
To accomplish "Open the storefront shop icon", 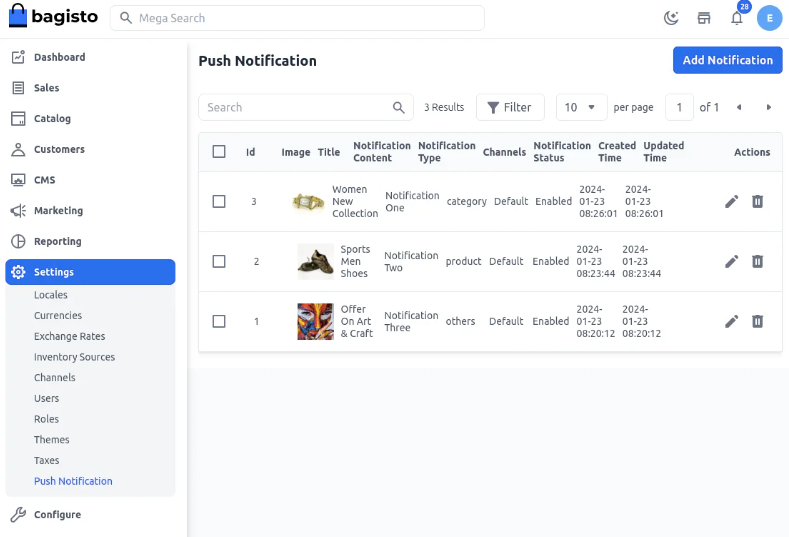I will click(x=704, y=18).
